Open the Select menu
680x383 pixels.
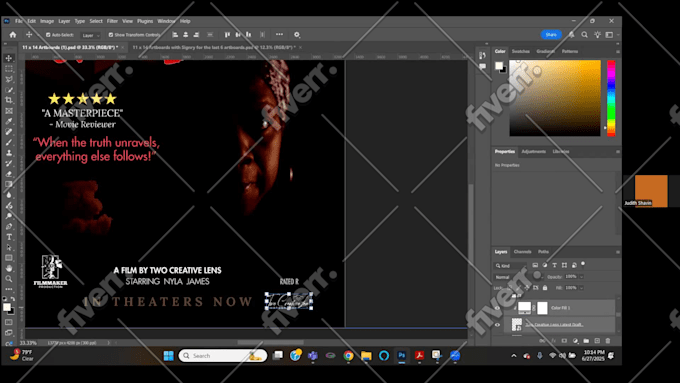[x=96, y=21]
